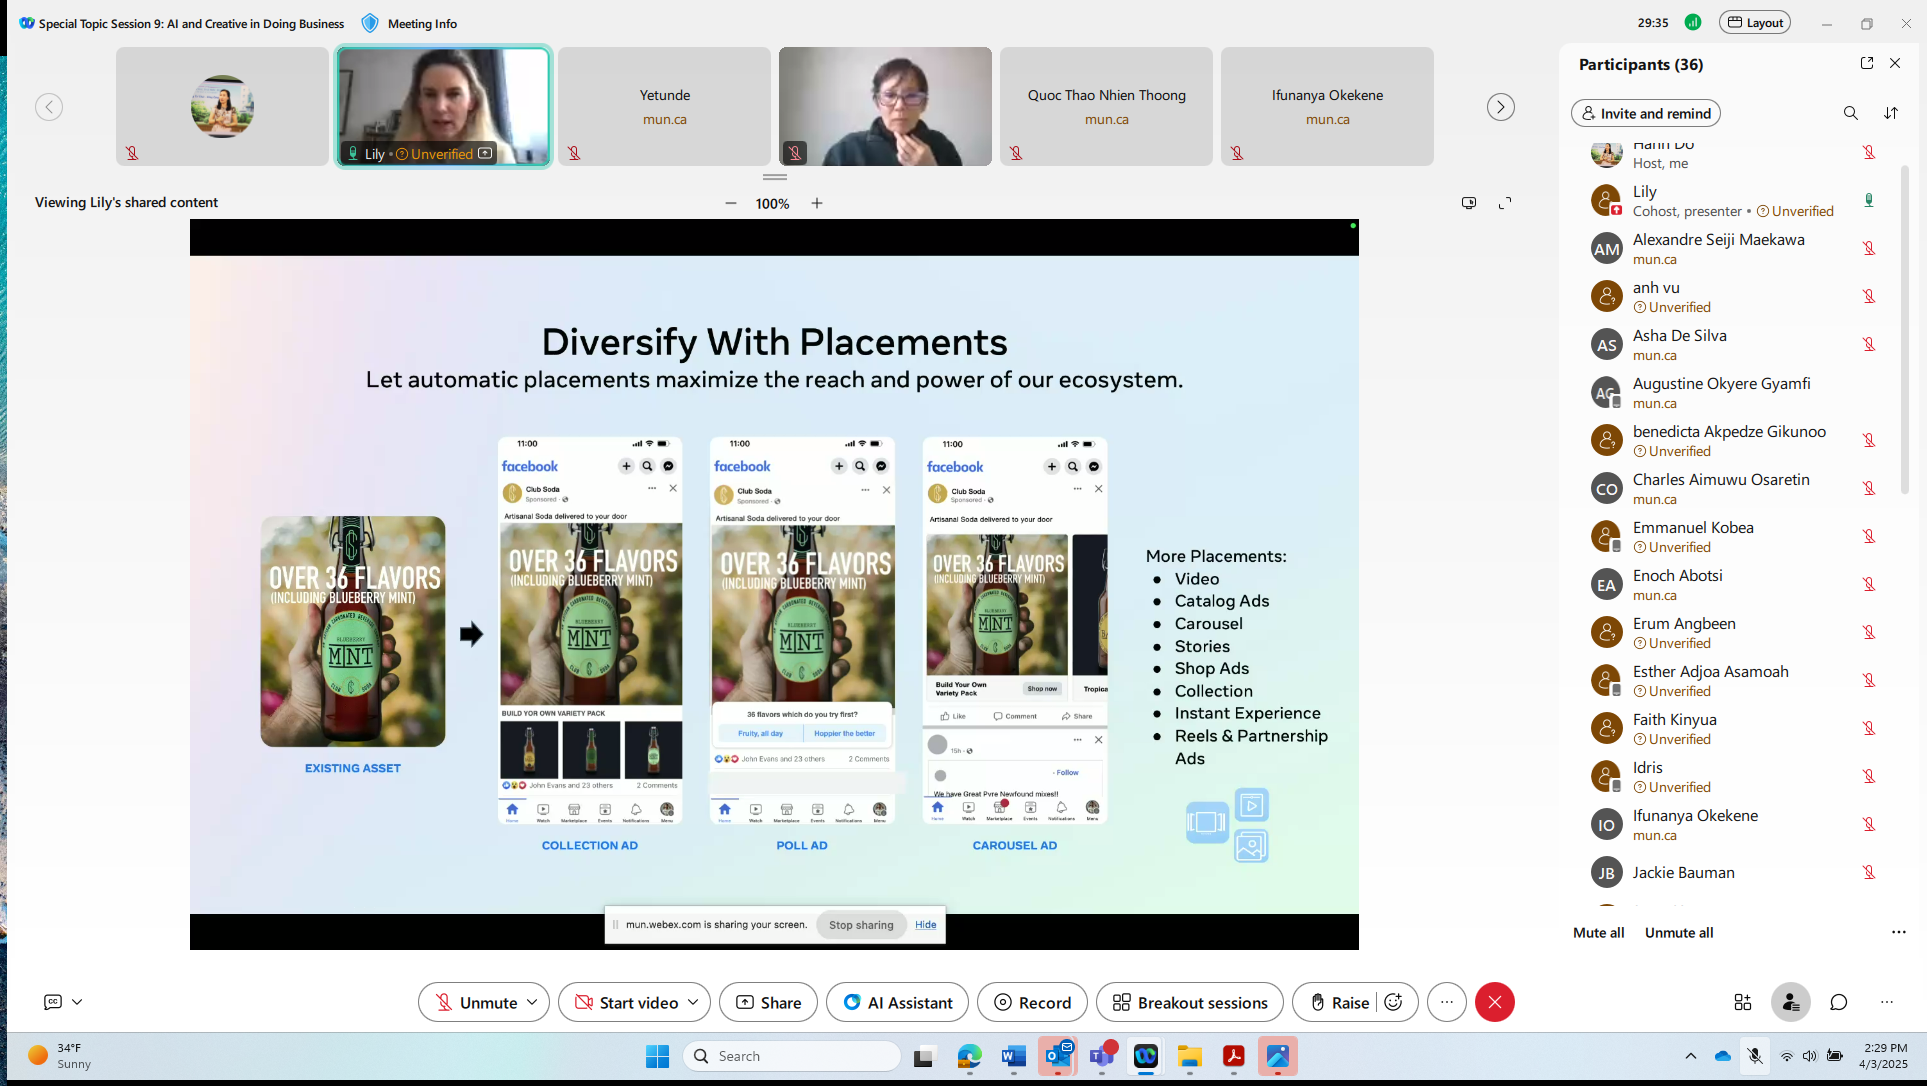Expand the audio options dropdown arrow
1927x1086 pixels.
point(532,1002)
